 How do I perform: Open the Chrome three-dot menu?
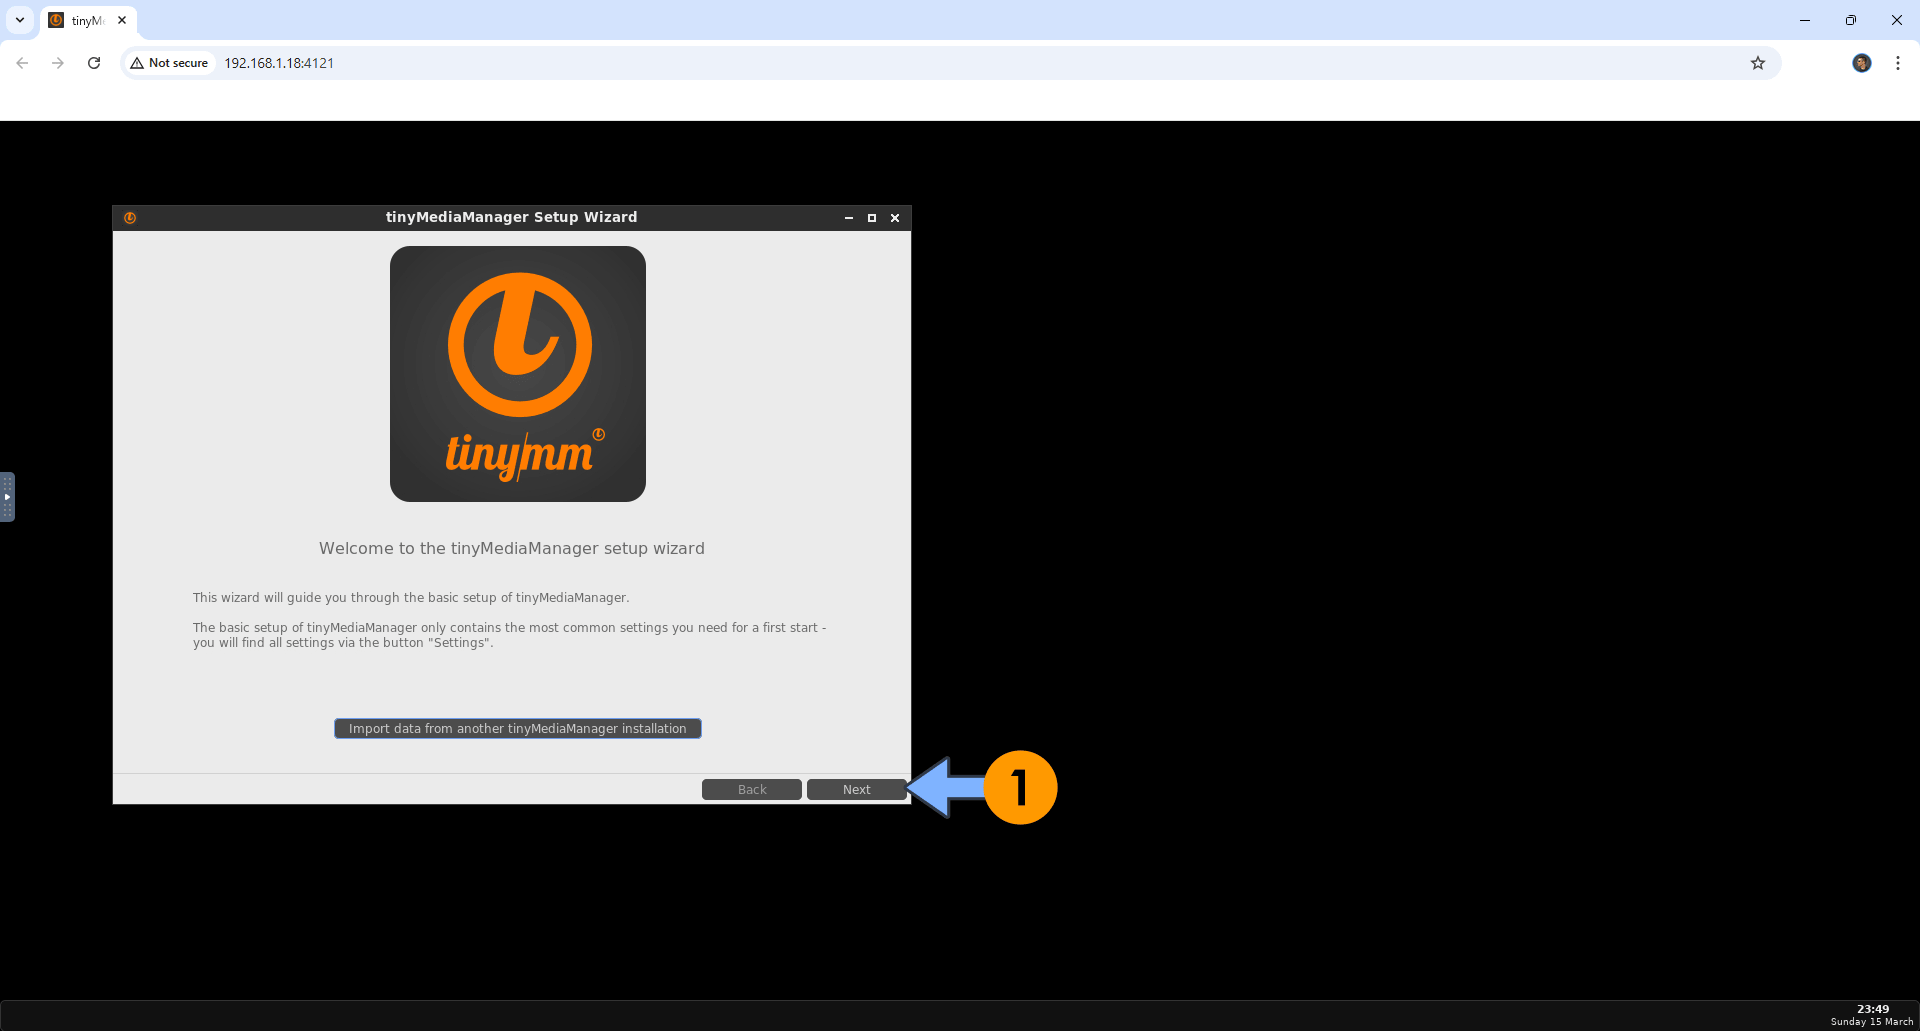pyautogui.click(x=1897, y=63)
